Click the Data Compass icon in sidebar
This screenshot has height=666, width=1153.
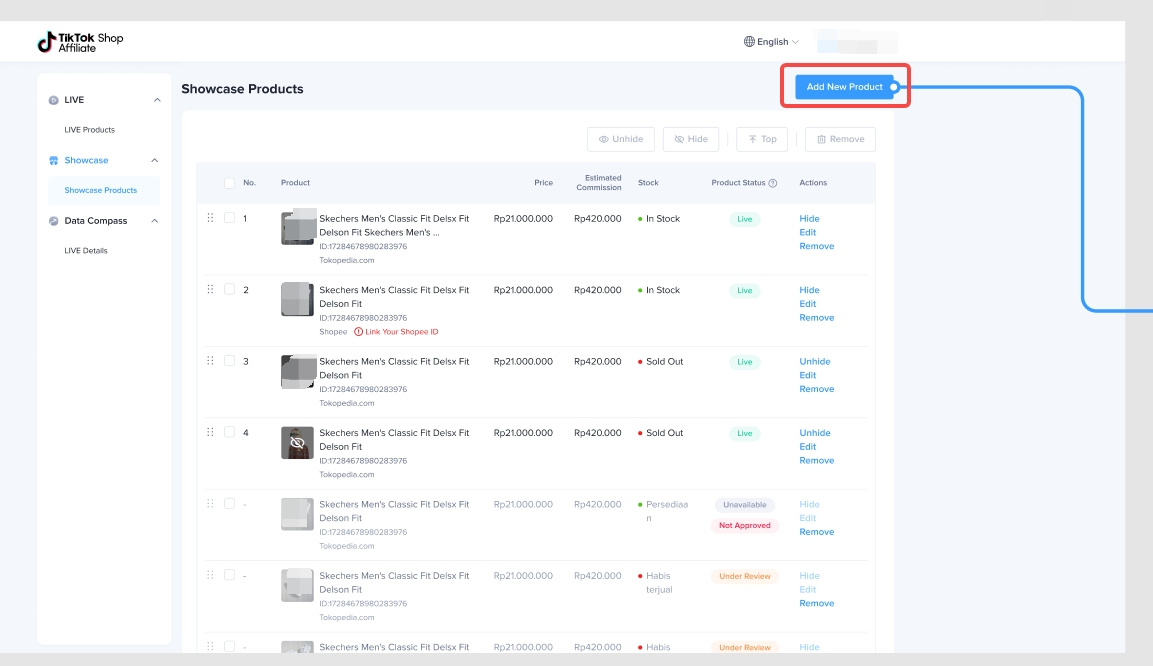pyautogui.click(x=54, y=221)
